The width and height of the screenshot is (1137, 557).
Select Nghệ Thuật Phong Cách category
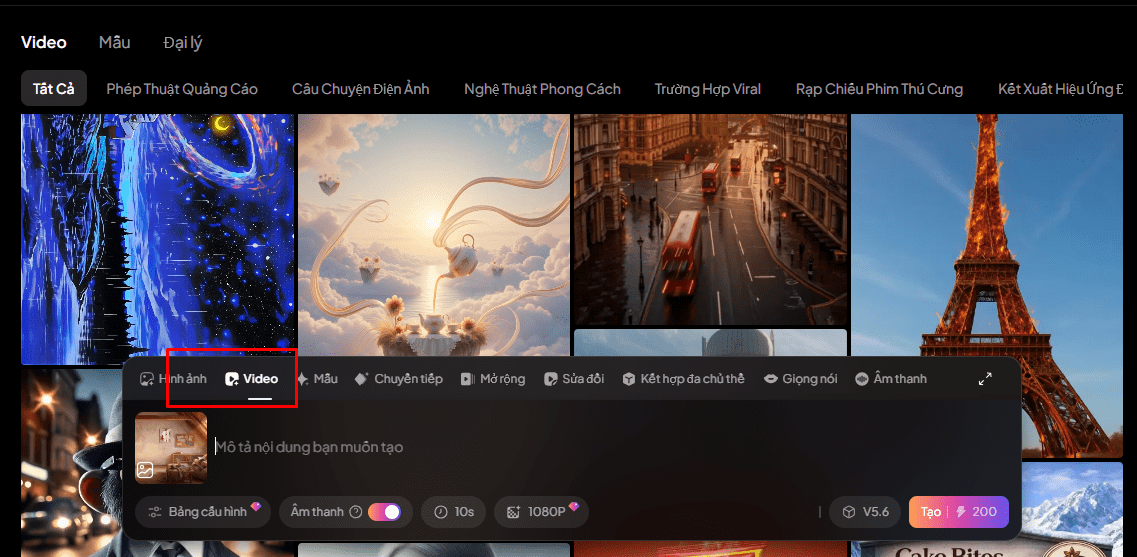point(542,88)
